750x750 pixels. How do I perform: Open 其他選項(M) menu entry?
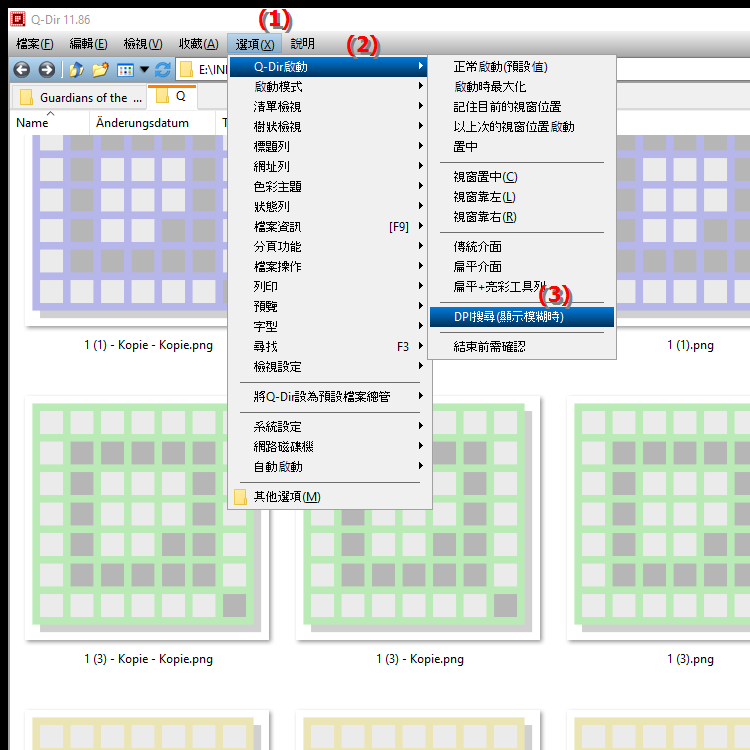329,497
